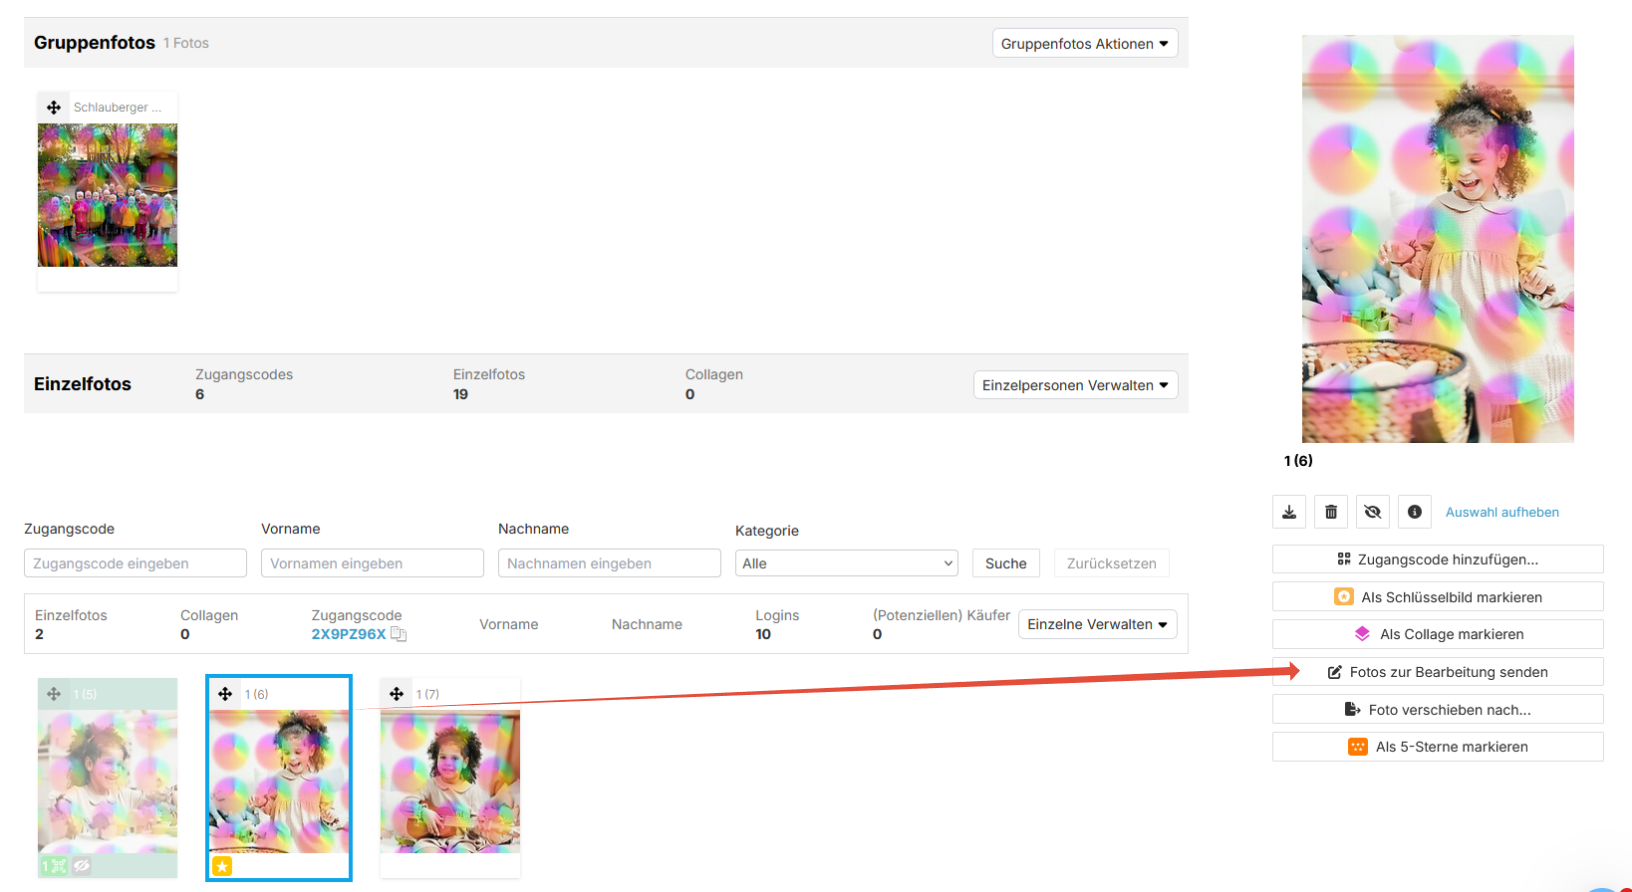
Task: Click Zugangscode hinzufügen button
Action: (1438, 559)
